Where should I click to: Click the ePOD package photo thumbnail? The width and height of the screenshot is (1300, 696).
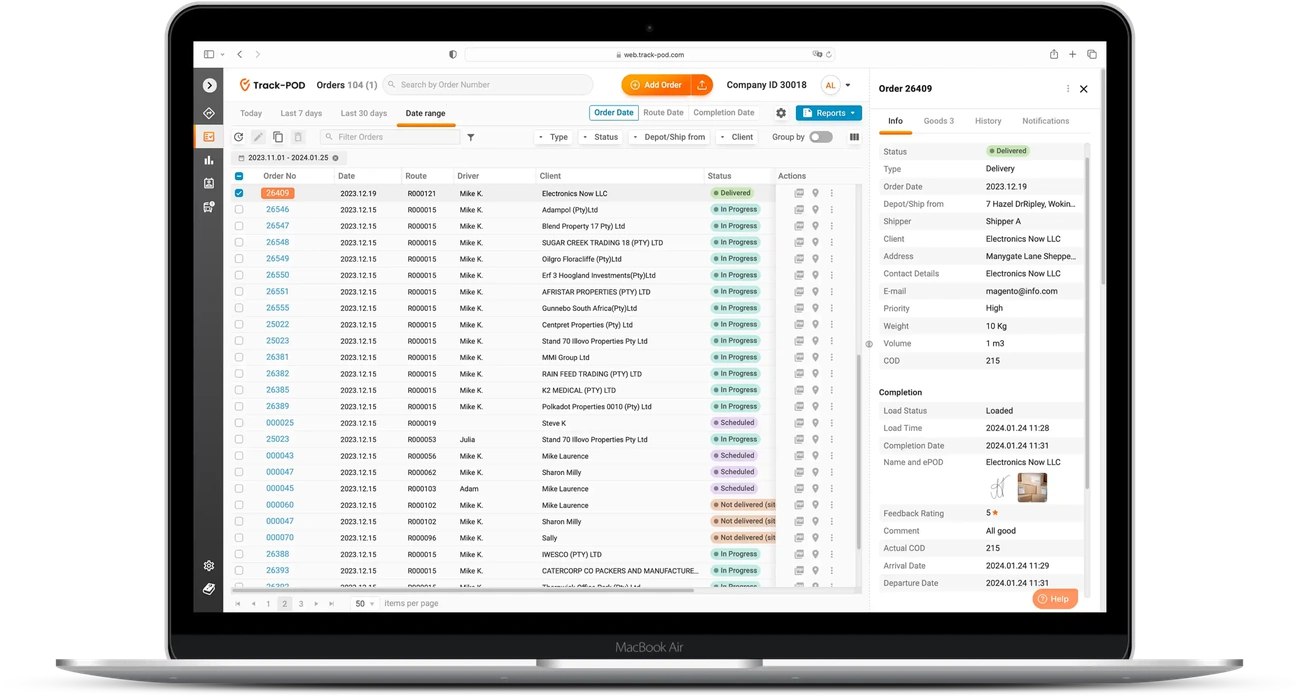point(1032,487)
